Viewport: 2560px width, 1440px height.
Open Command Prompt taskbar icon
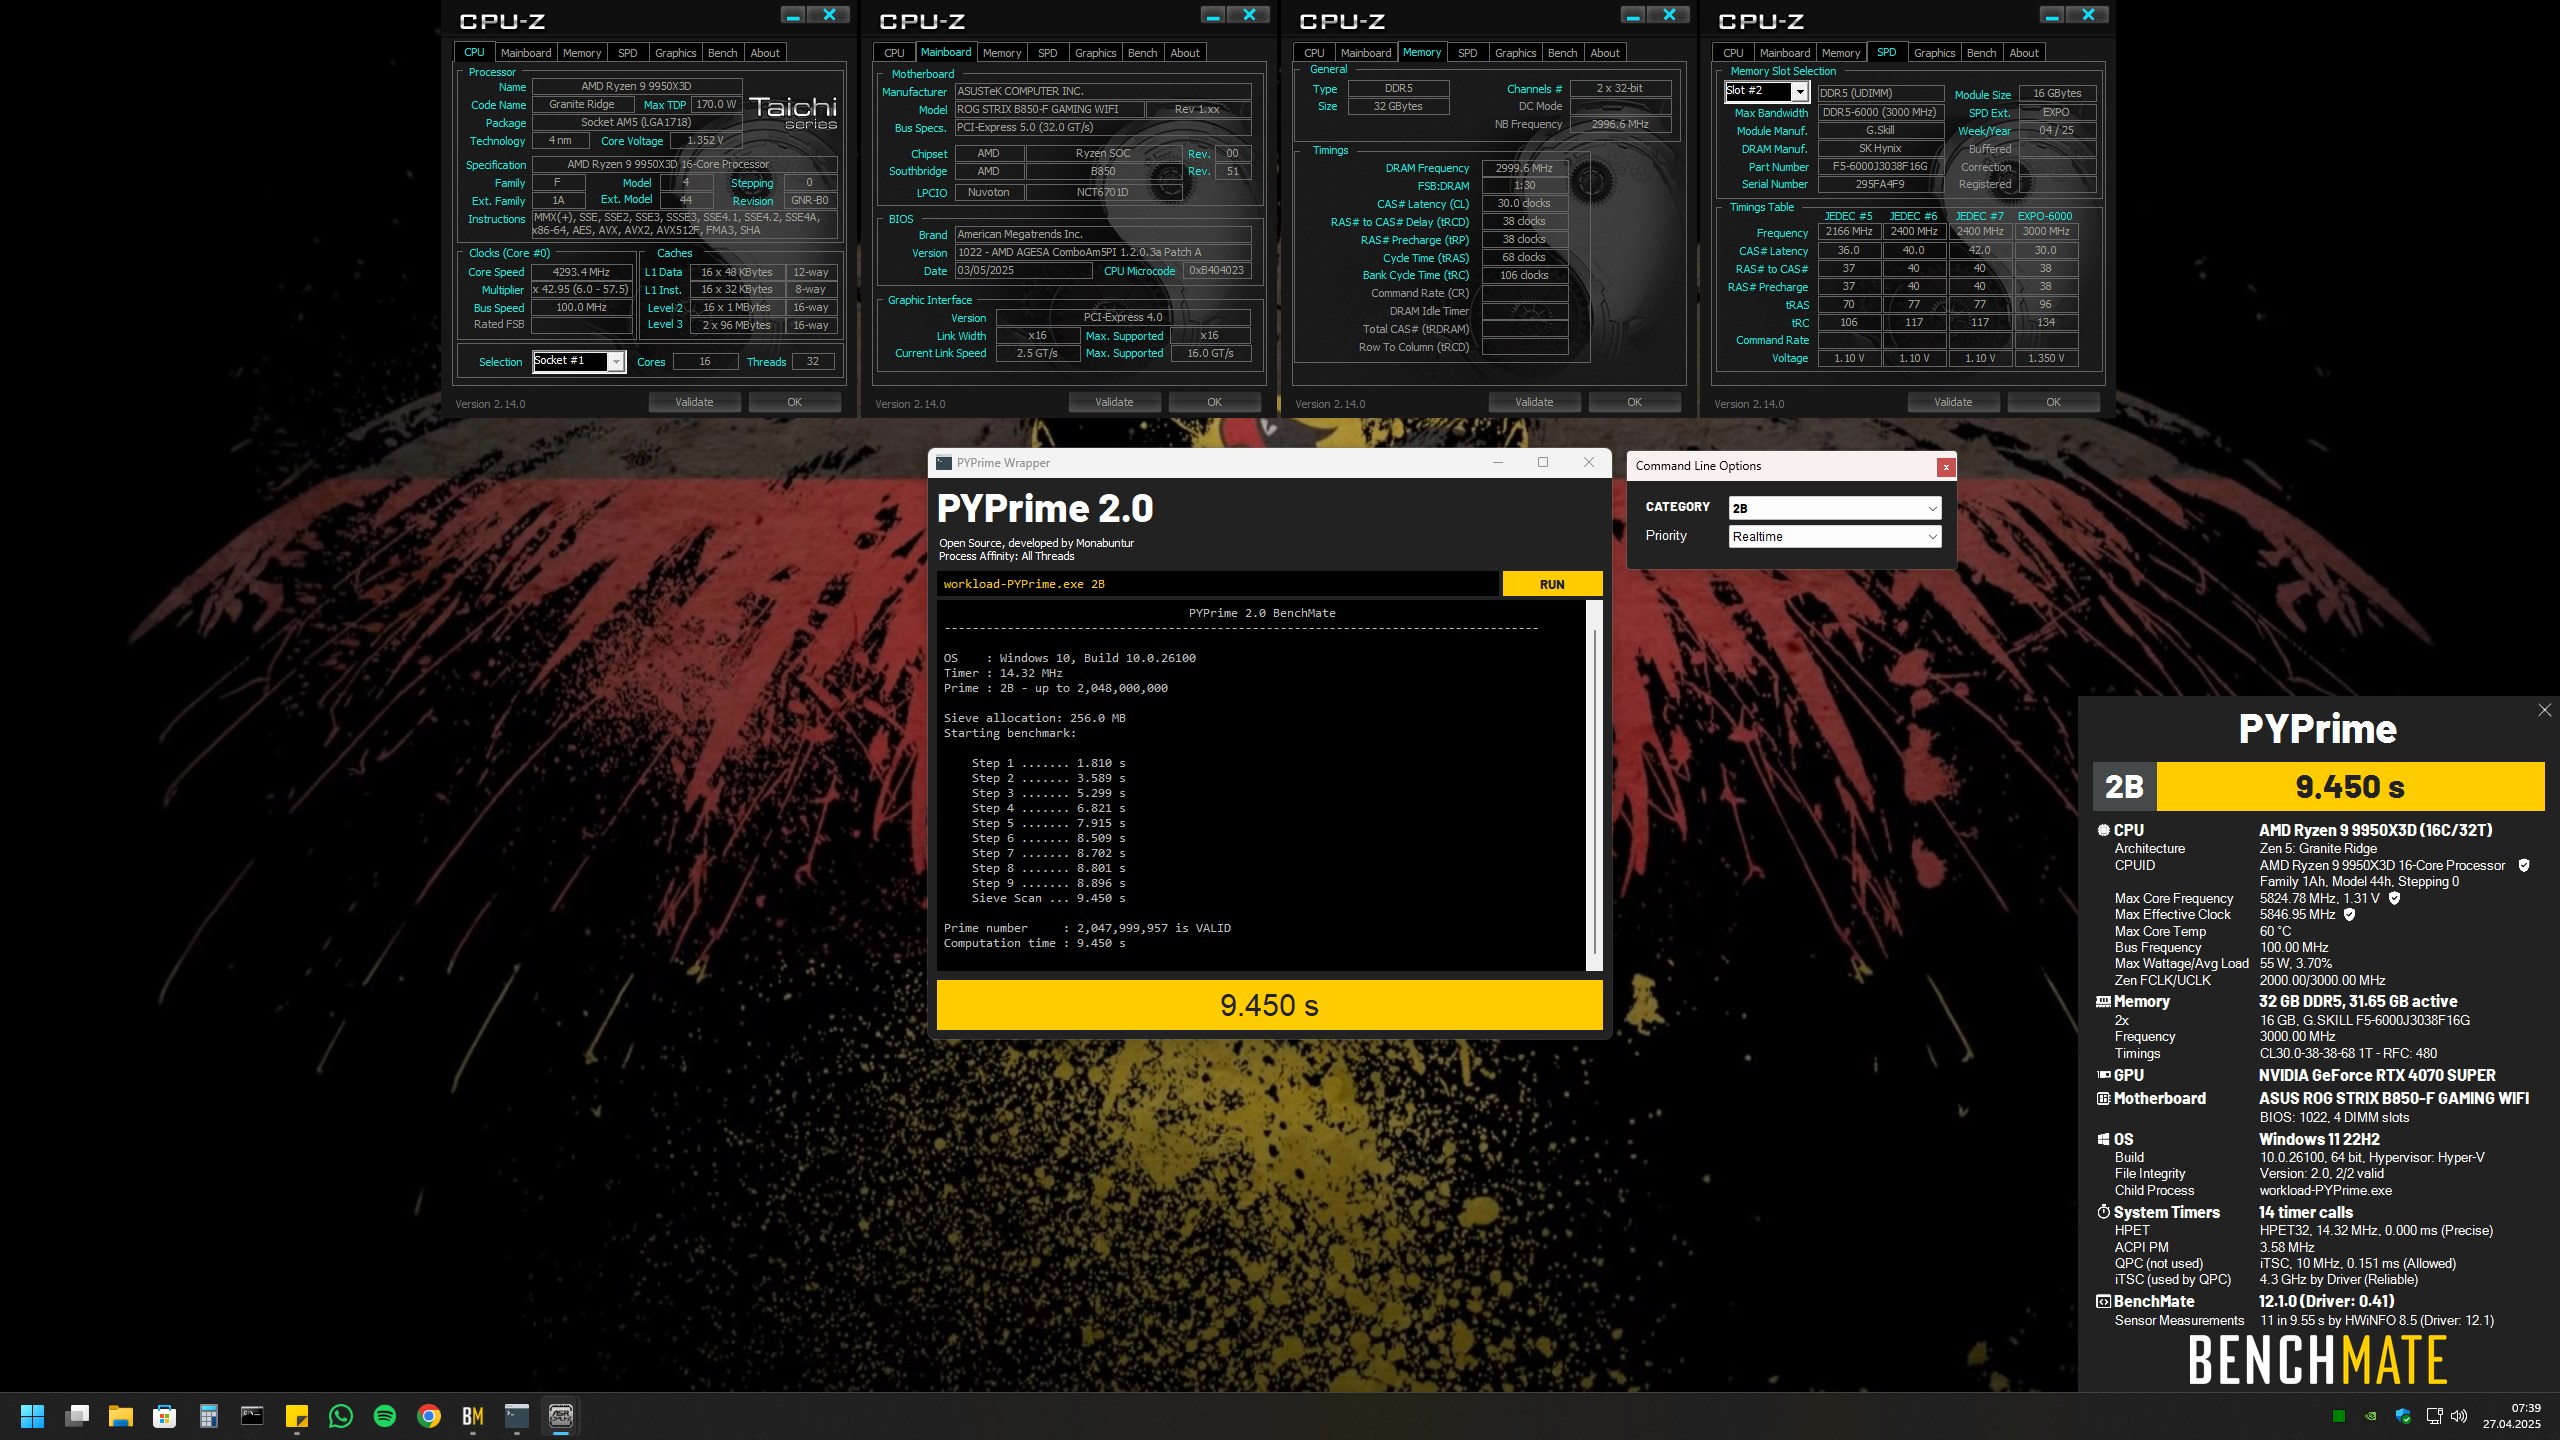252,1416
